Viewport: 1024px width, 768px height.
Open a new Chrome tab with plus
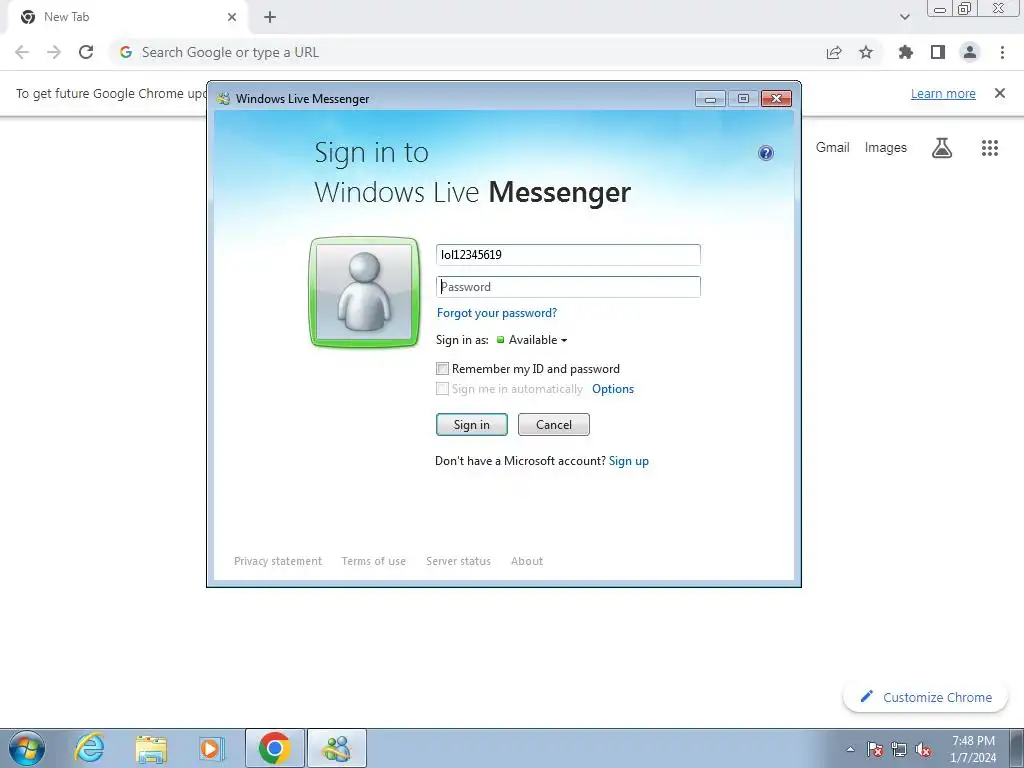point(270,17)
